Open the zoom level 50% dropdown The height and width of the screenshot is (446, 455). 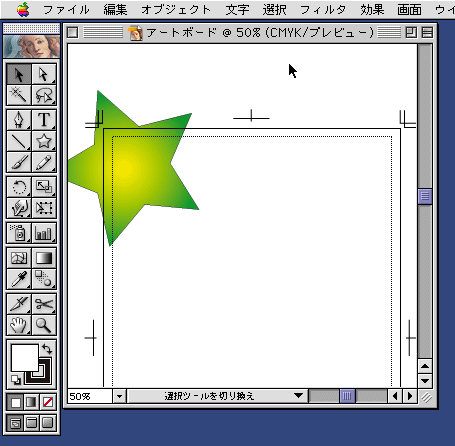coord(120,396)
